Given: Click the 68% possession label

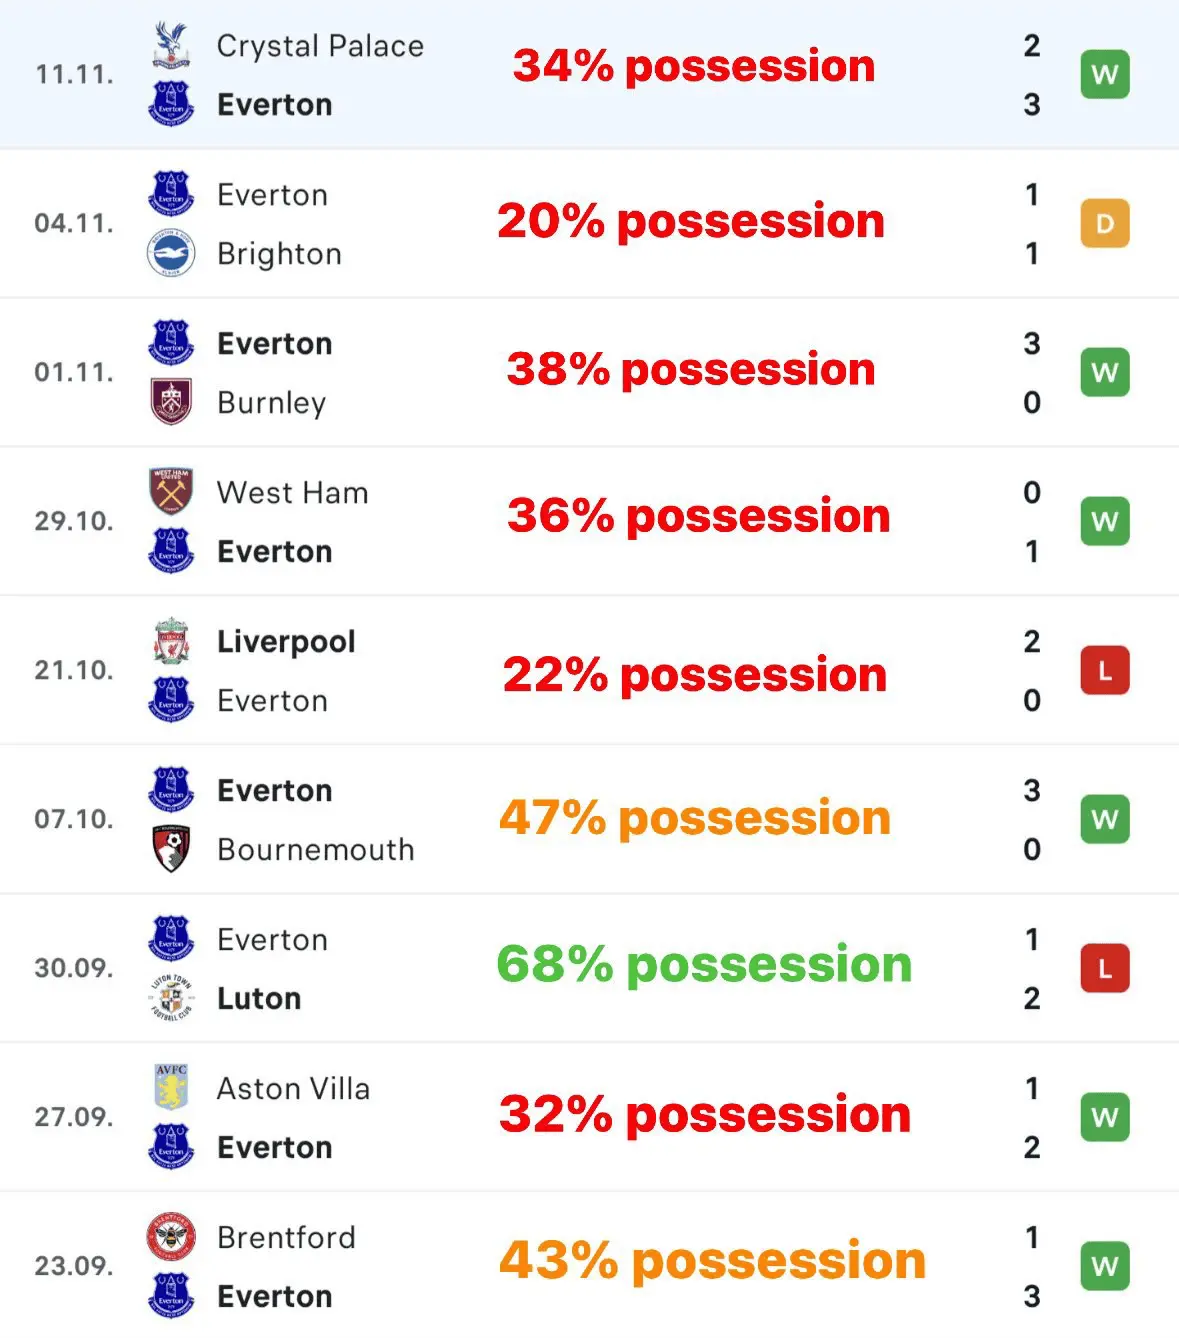Looking at the screenshot, I should pos(704,965).
